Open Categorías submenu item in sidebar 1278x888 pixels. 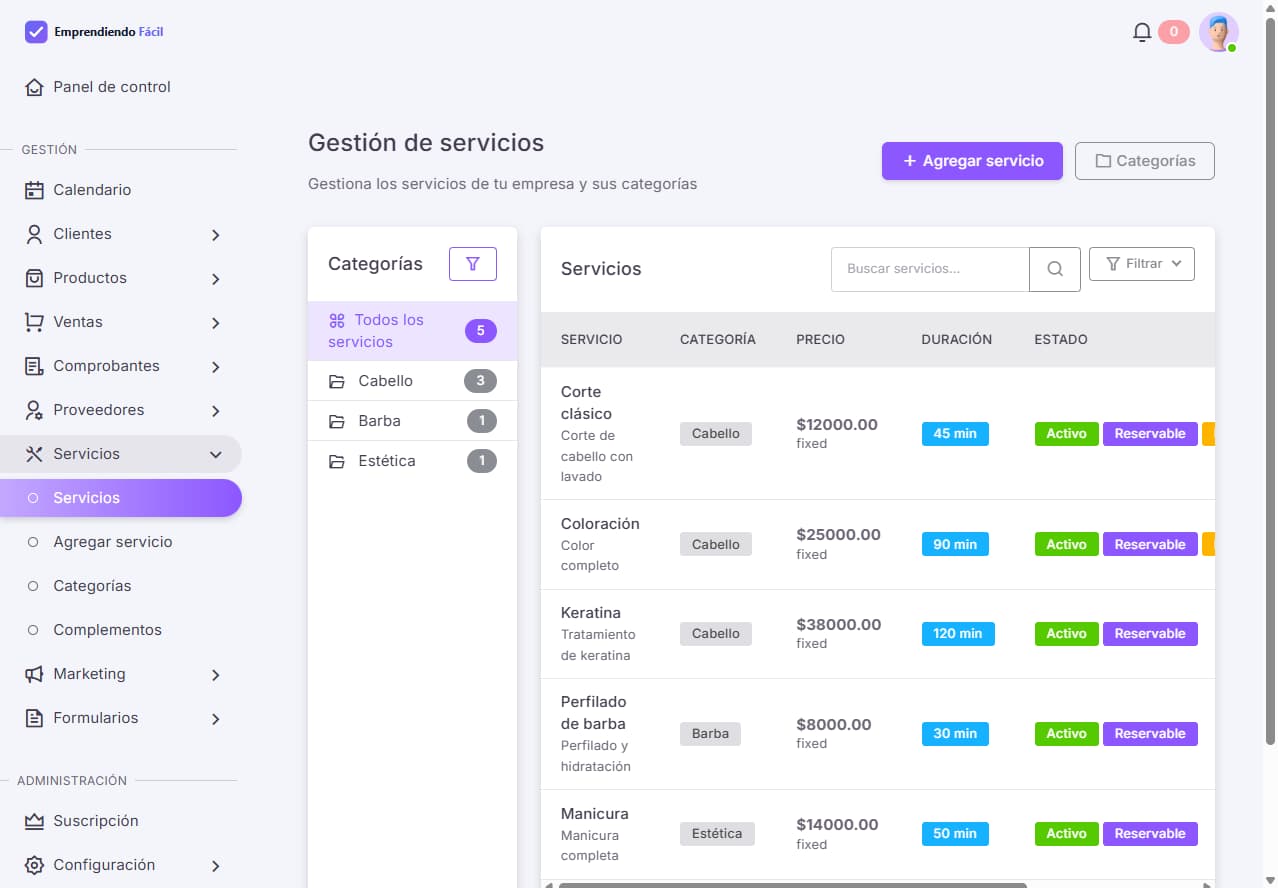(x=120, y=586)
